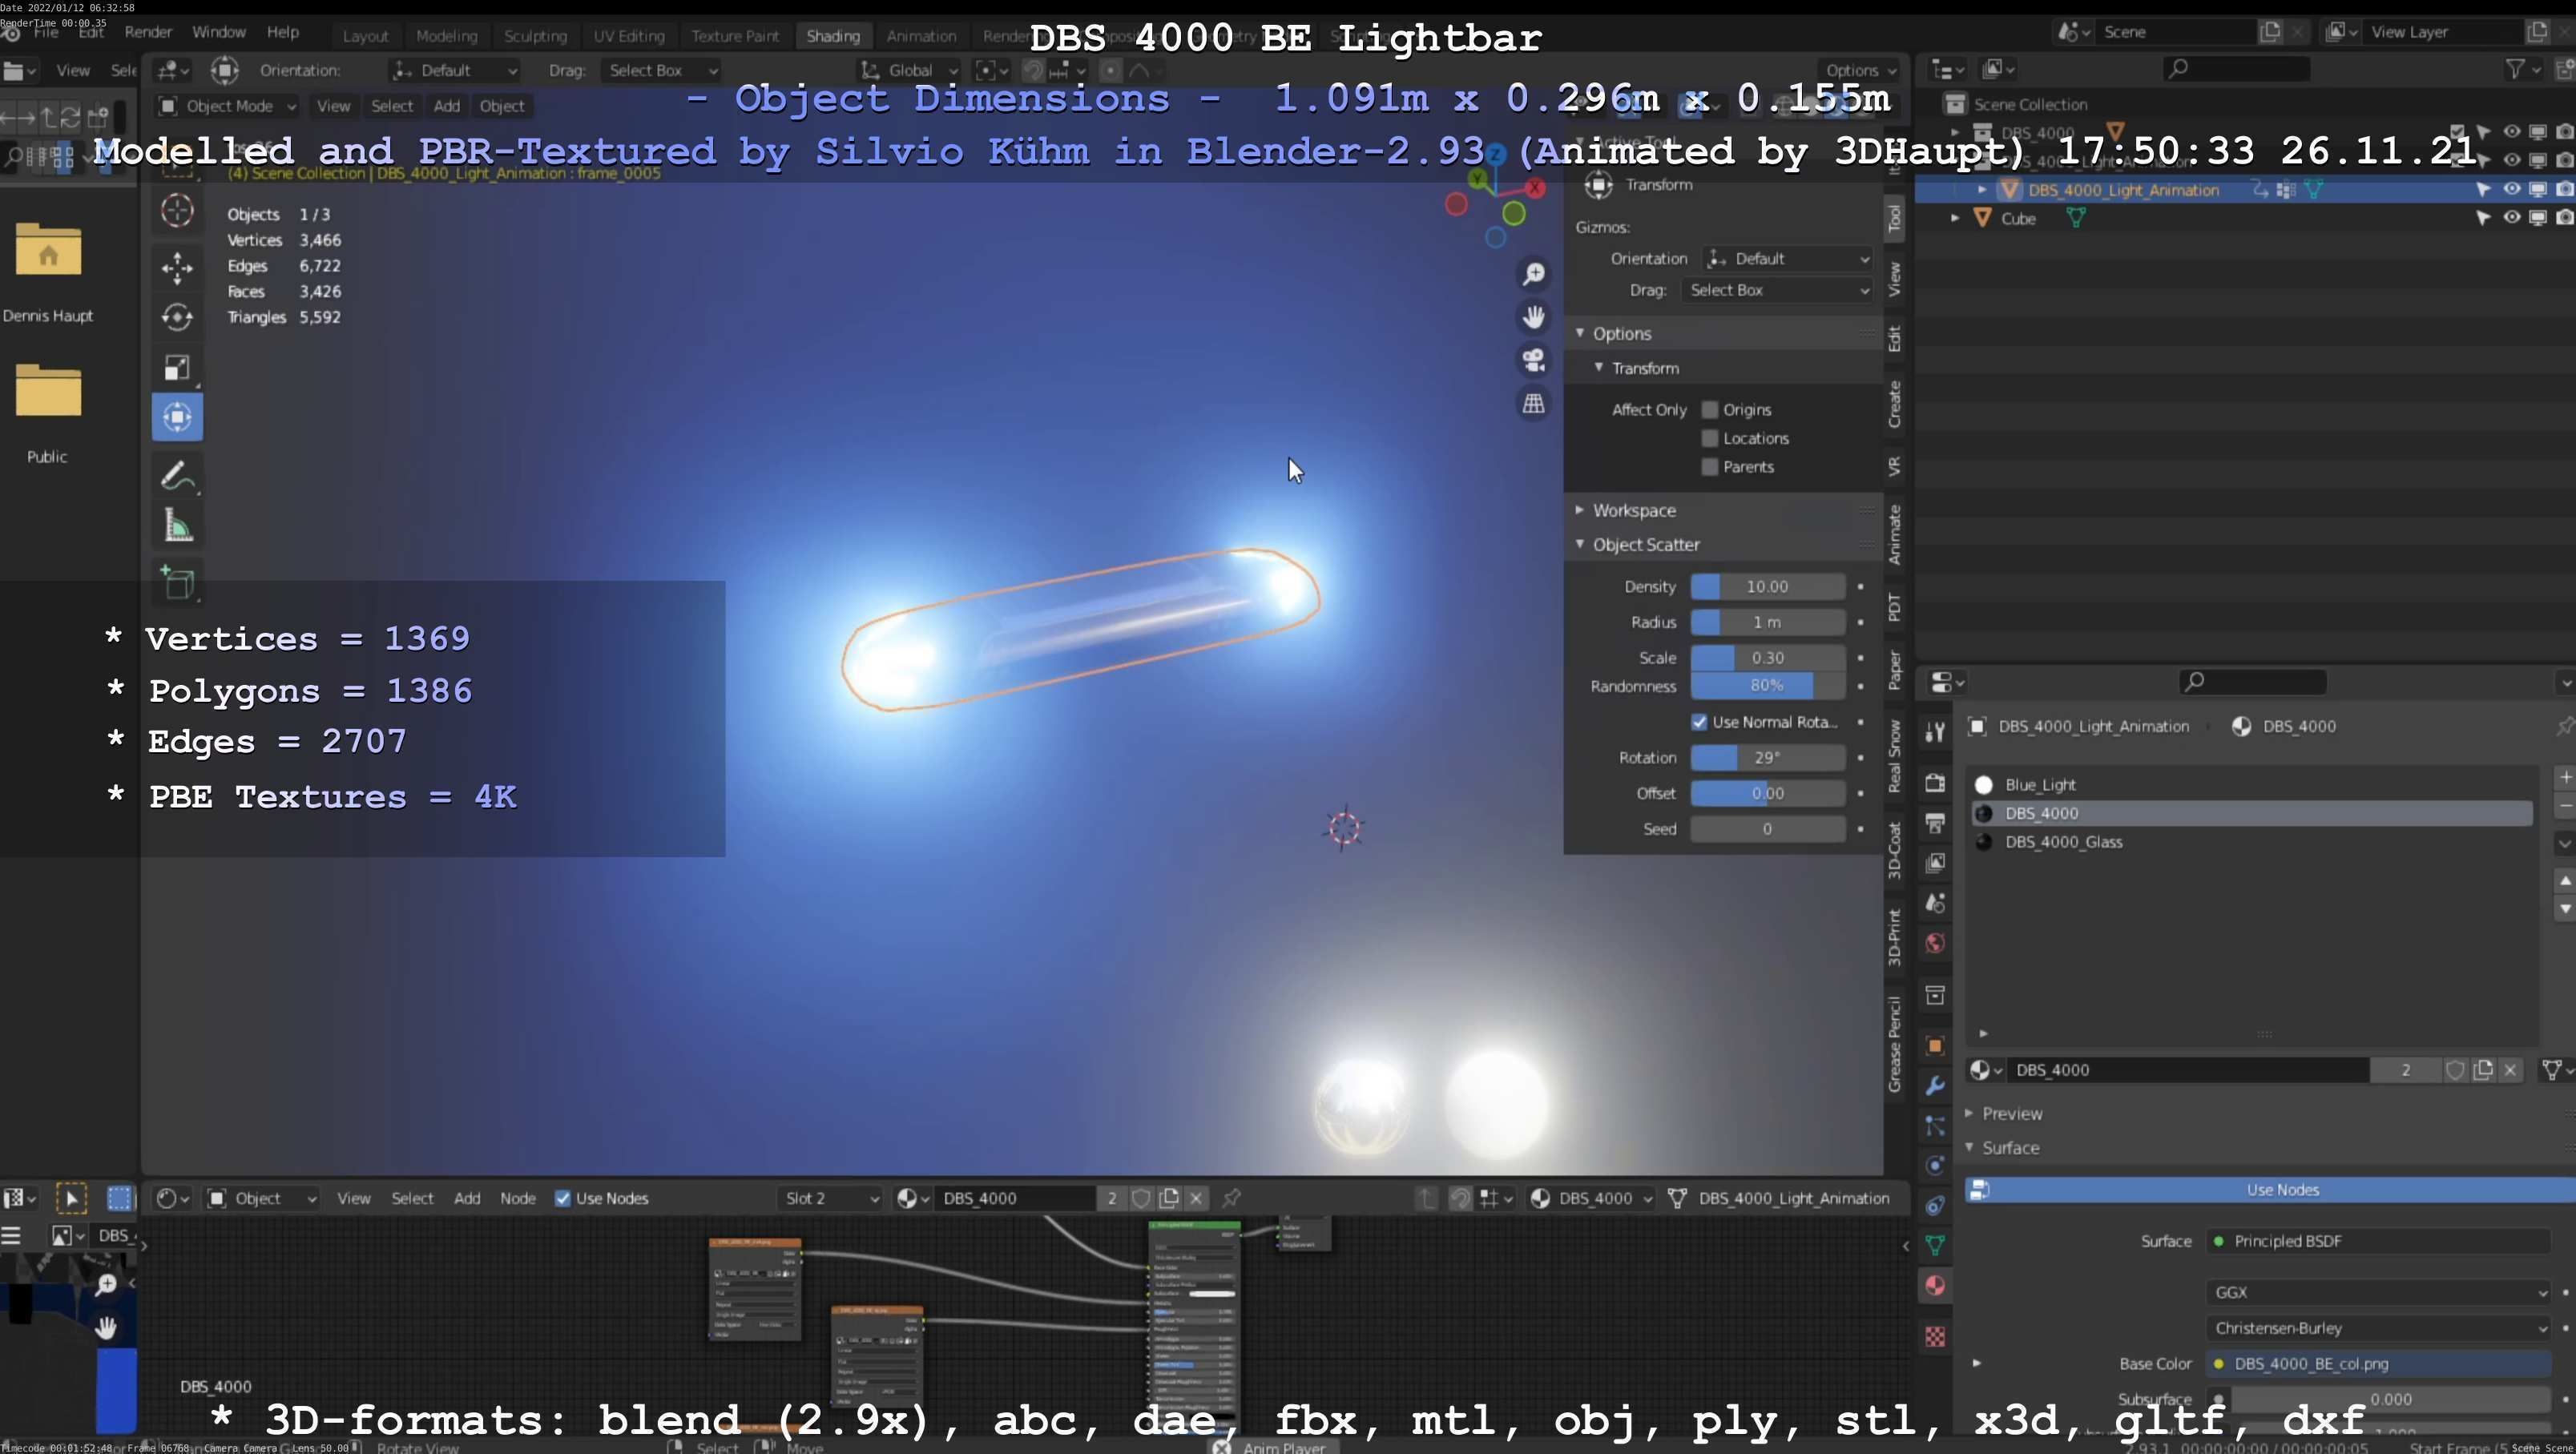The width and height of the screenshot is (2576, 1454).
Task: Open the World properties tab icon
Action: pyautogui.click(x=1935, y=943)
